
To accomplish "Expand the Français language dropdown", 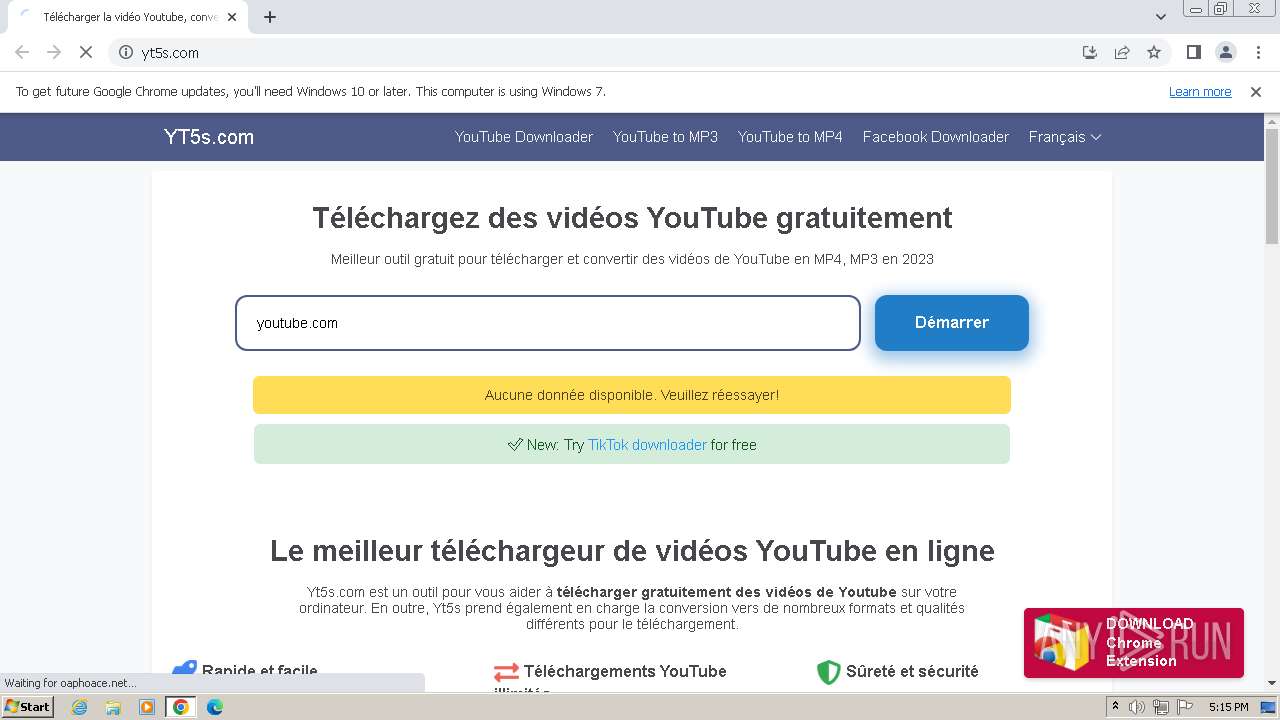I will tap(1065, 137).
